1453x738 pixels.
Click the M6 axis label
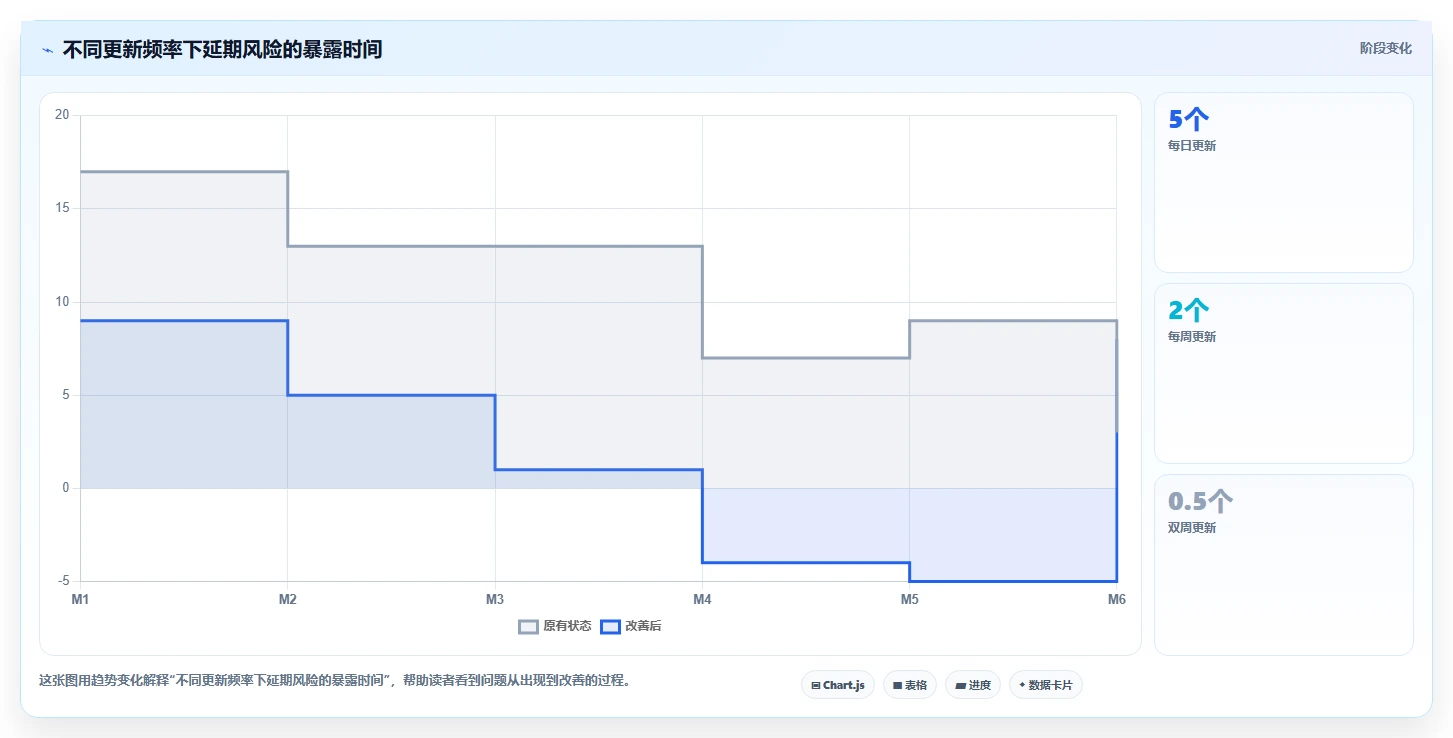[1116, 599]
